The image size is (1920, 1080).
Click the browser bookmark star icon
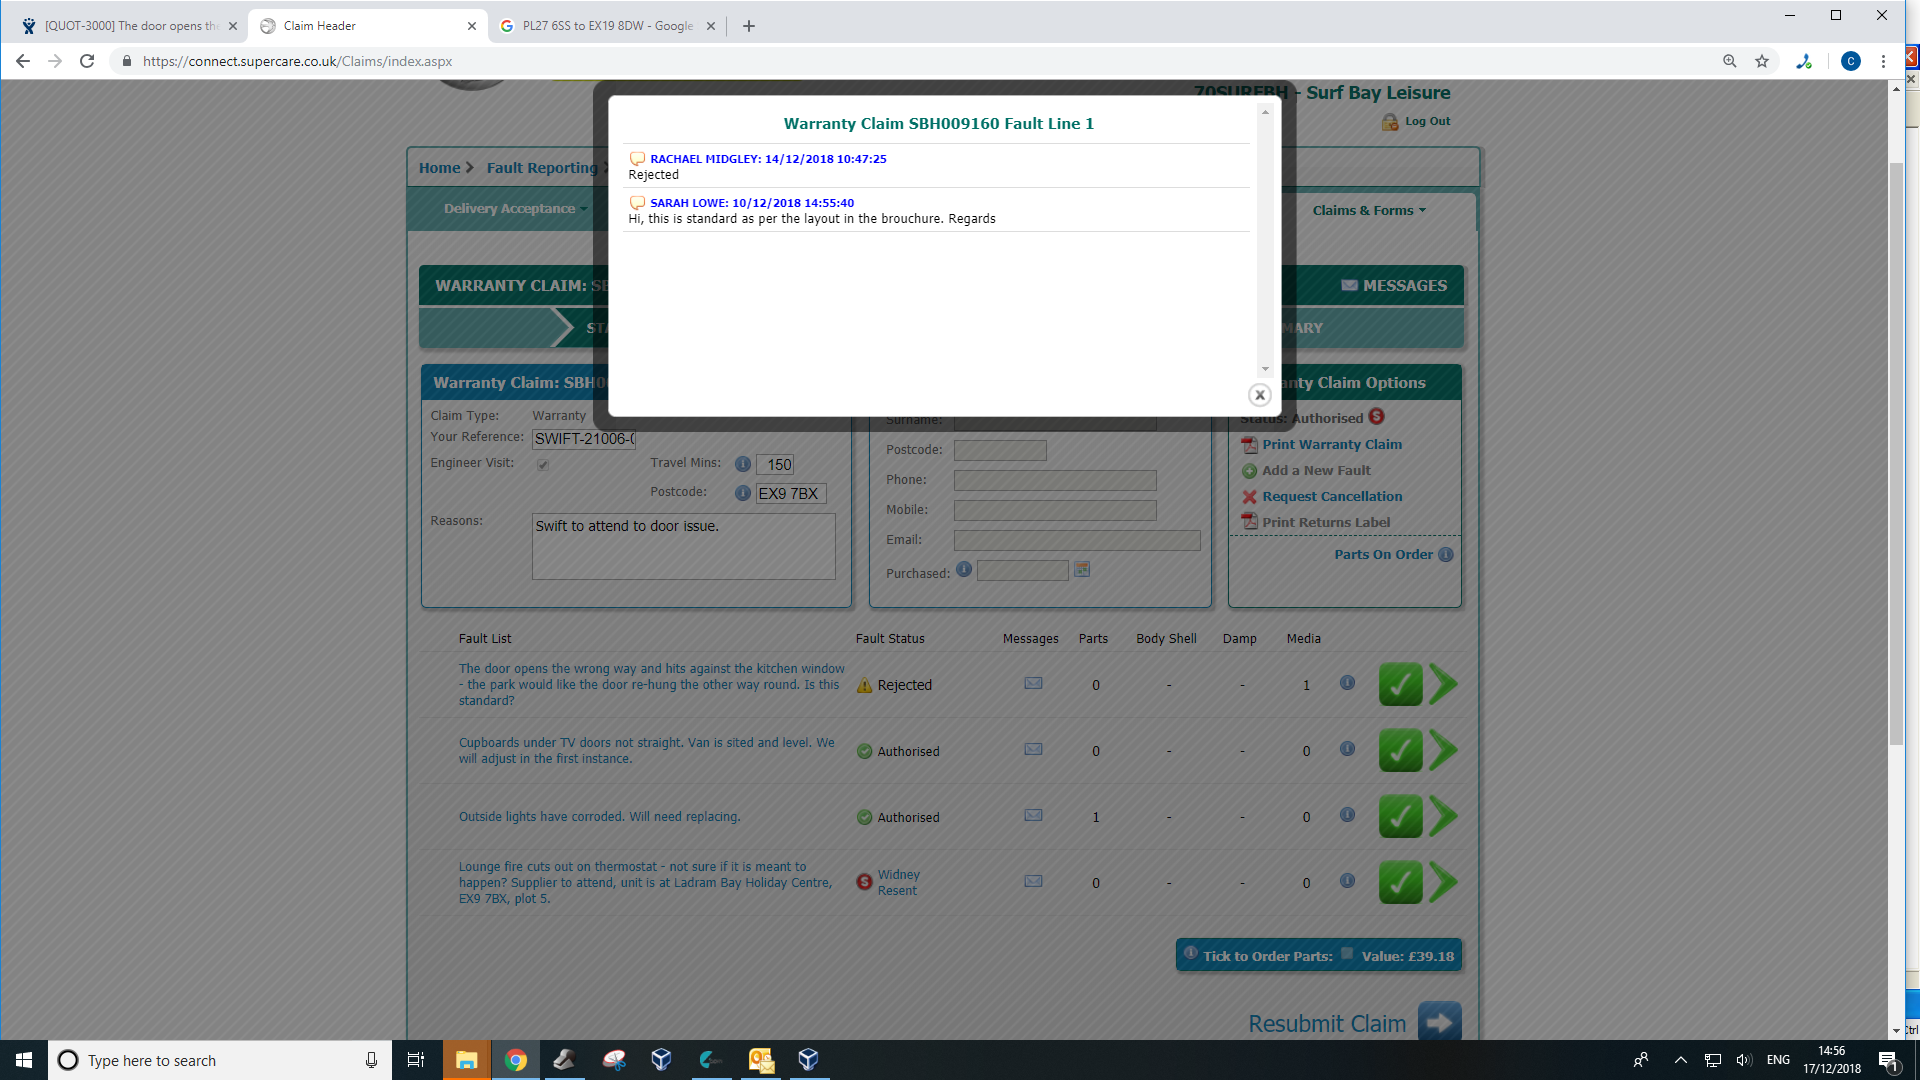1762,61
